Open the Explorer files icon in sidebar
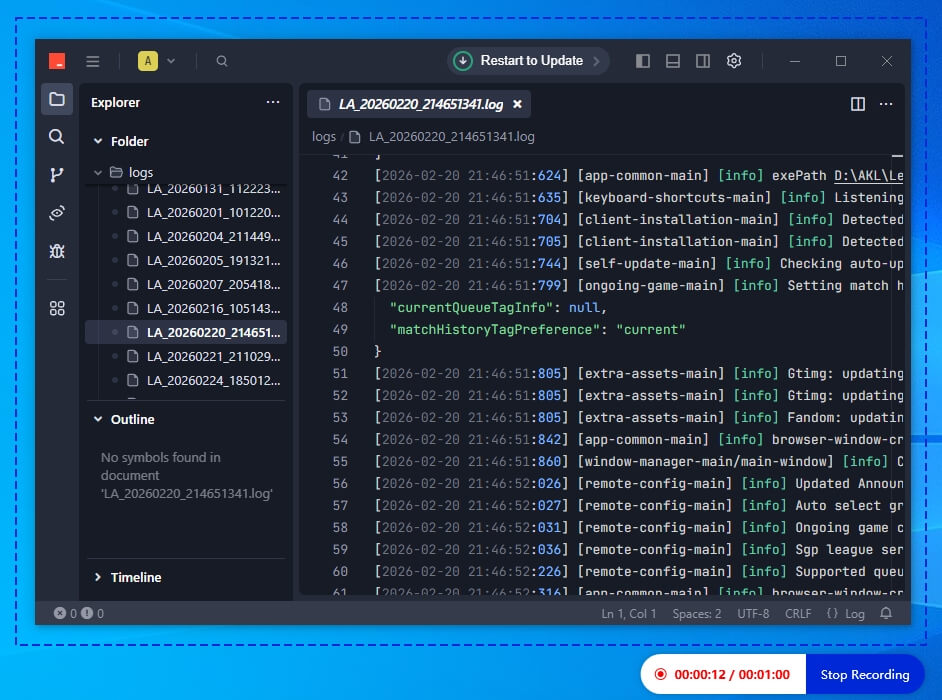 pyautogui.click(x=57, y=99)
